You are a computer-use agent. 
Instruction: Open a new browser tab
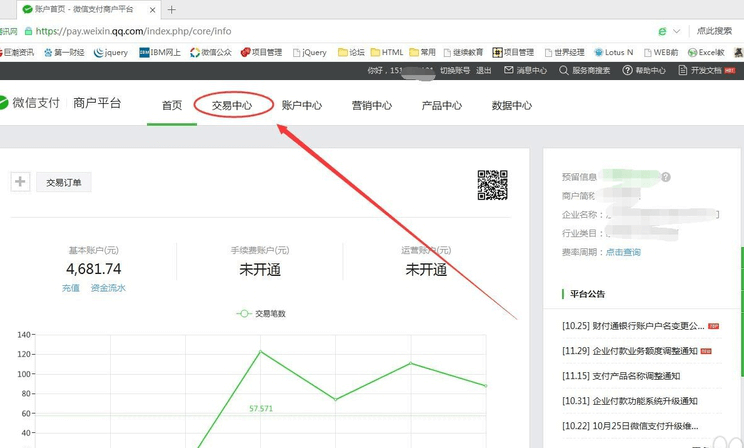pos(171,9)
